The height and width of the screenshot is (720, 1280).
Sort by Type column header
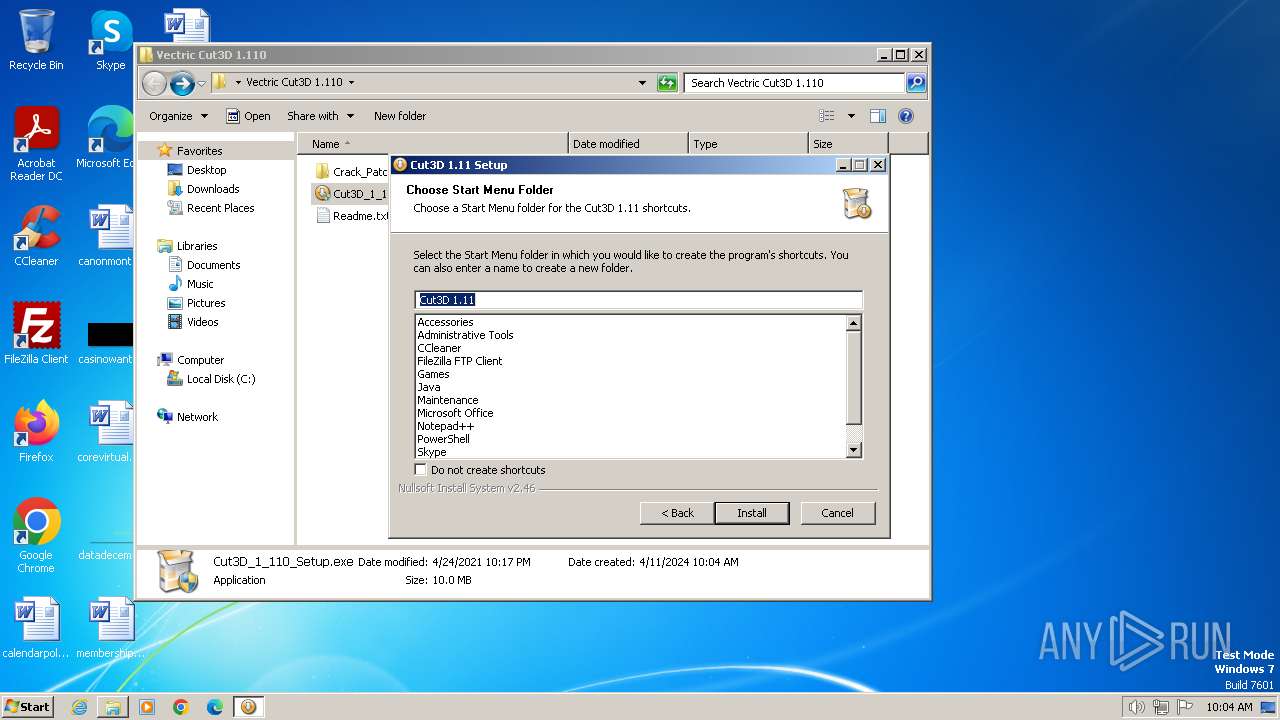pyautogui.click(x=748, y=144)
